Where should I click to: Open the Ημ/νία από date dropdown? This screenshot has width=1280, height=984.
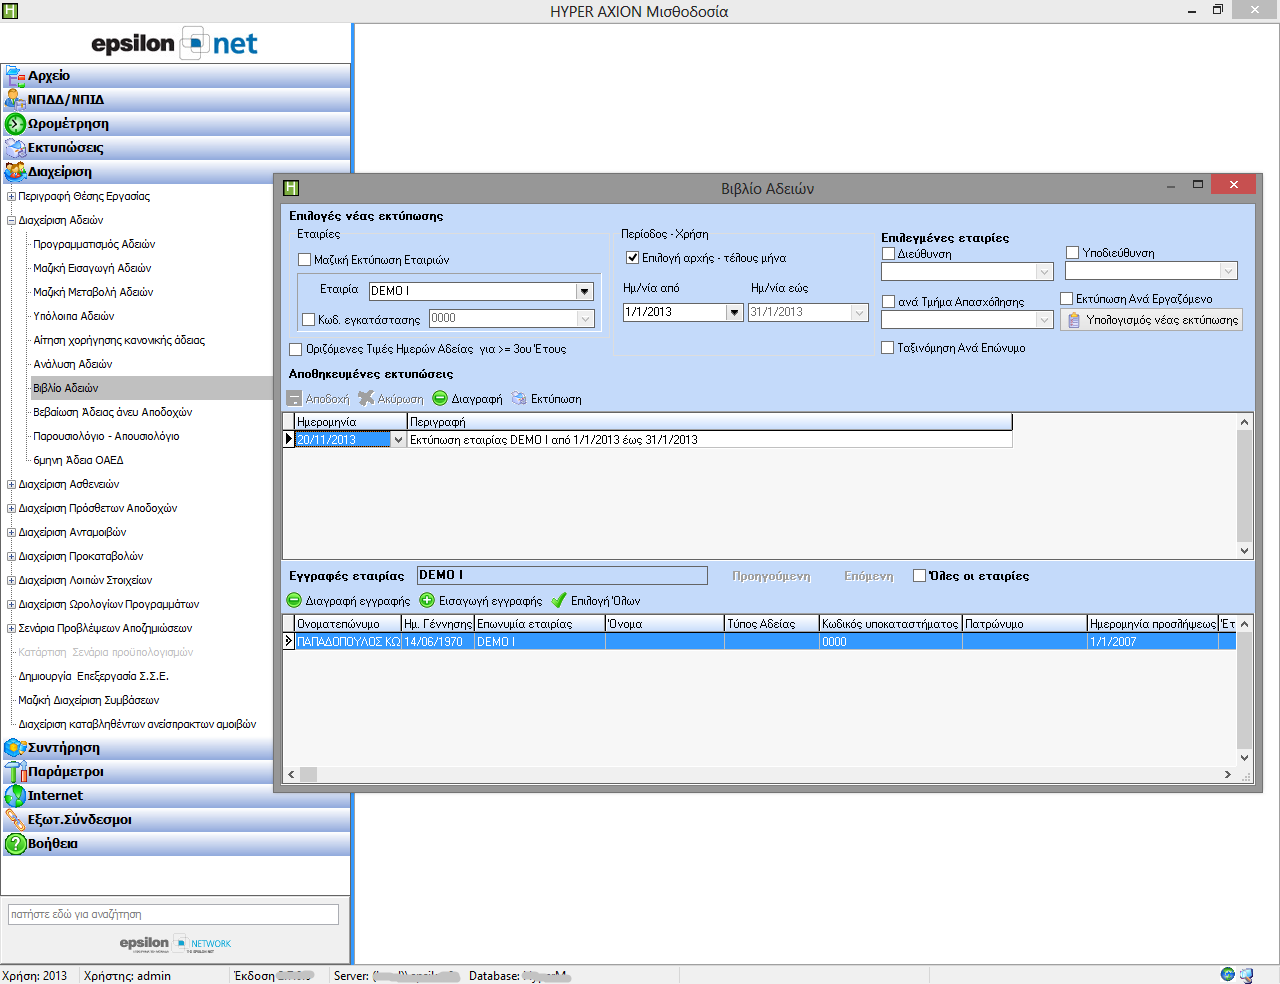734,312
